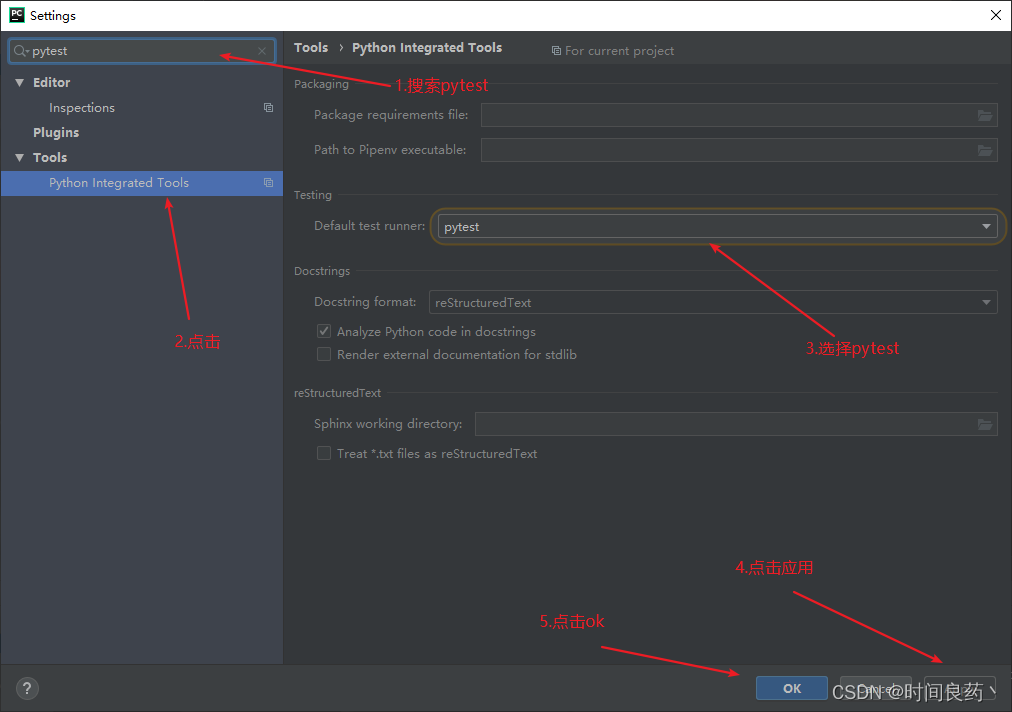Collapse the Tools tree node
The height and width of the screenshot is (712, 1012).
19,158
